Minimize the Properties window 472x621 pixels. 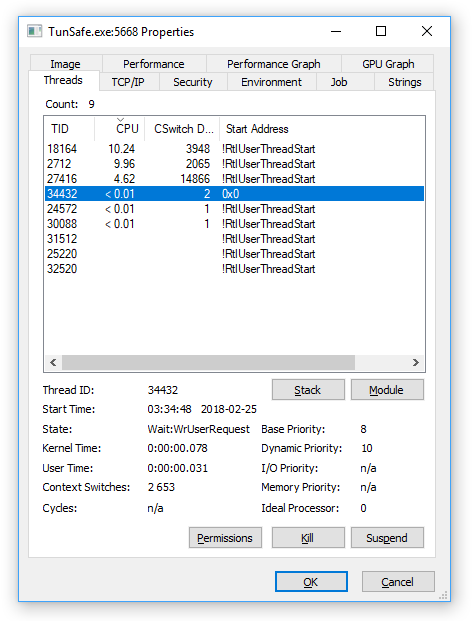(x=336, y=31)
